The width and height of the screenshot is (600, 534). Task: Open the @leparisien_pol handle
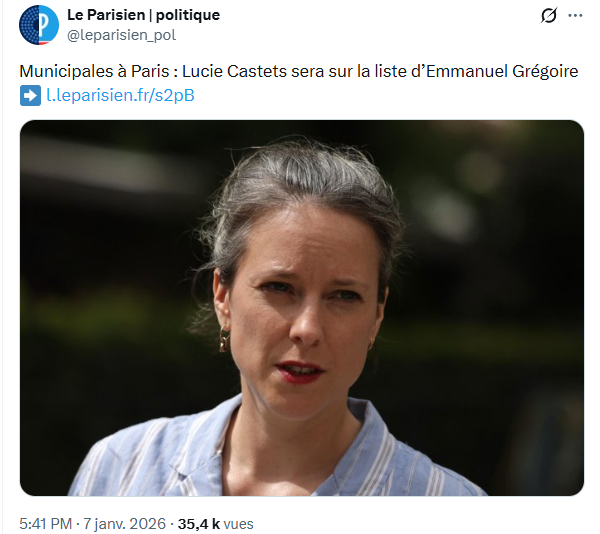click(122, 35)
